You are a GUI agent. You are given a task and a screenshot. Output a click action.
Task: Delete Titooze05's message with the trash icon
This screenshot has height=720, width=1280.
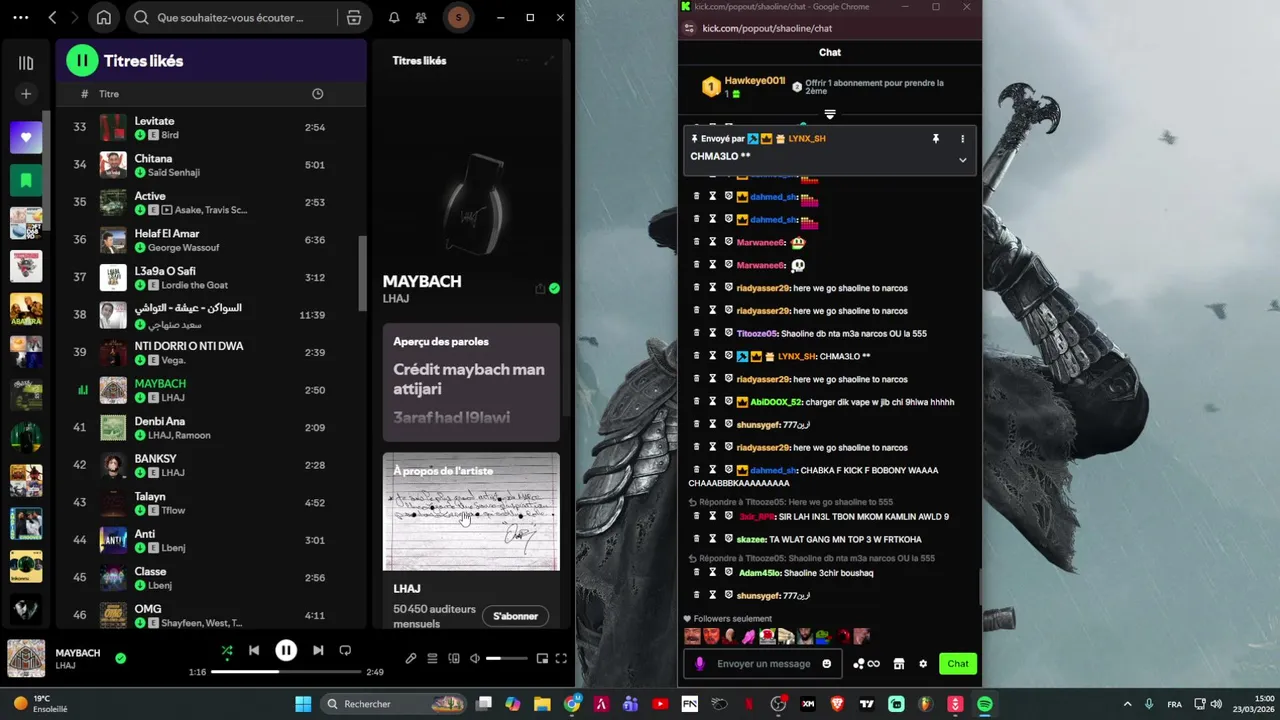[x=696, y=333]
